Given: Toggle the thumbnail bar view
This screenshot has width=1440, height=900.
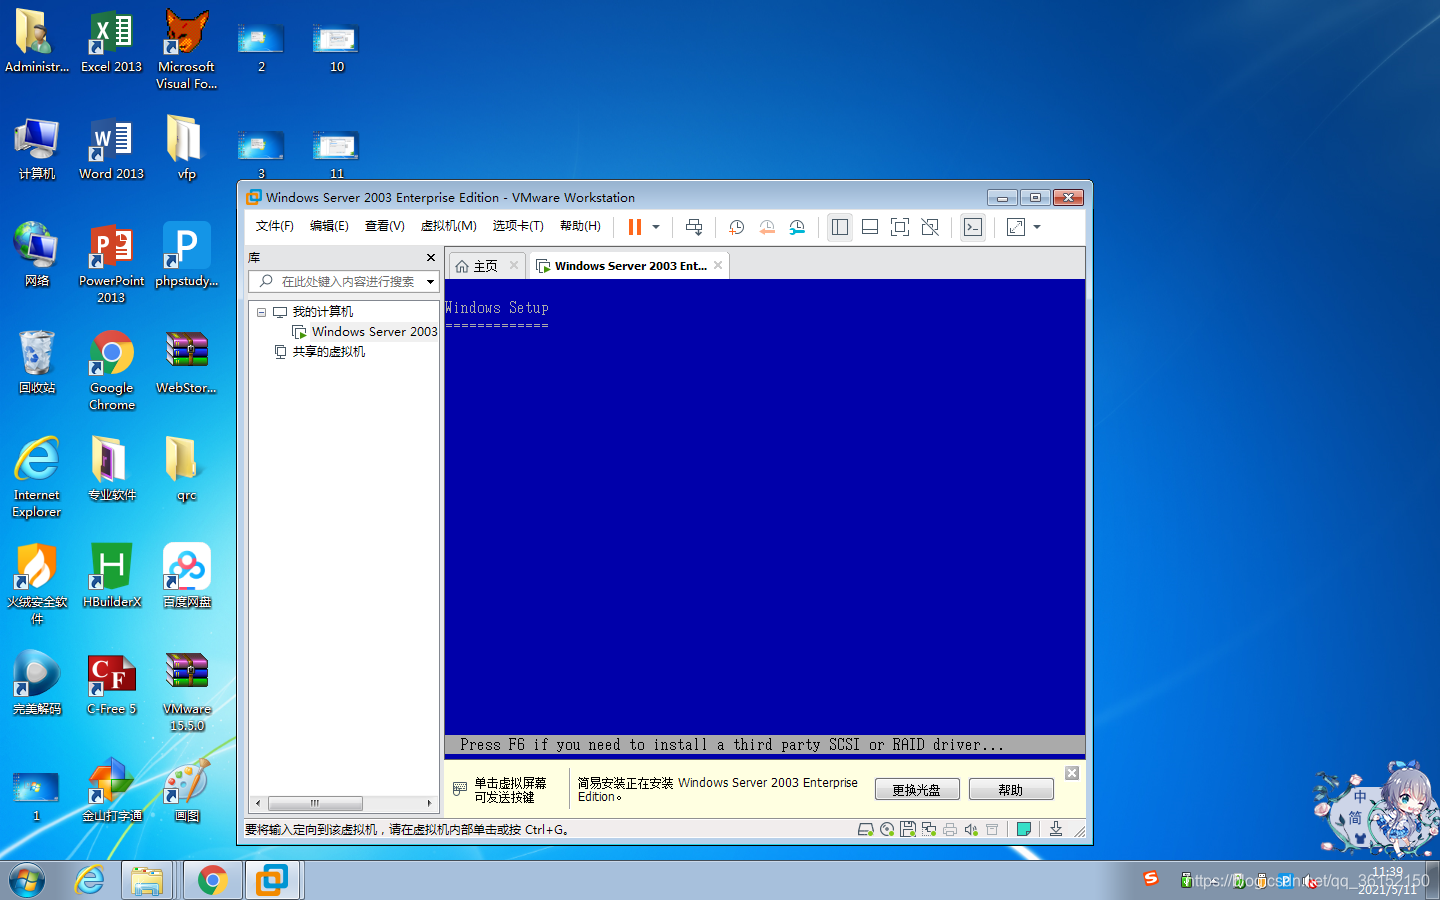Looking at the screenshot, I should (x=870, y=227).
